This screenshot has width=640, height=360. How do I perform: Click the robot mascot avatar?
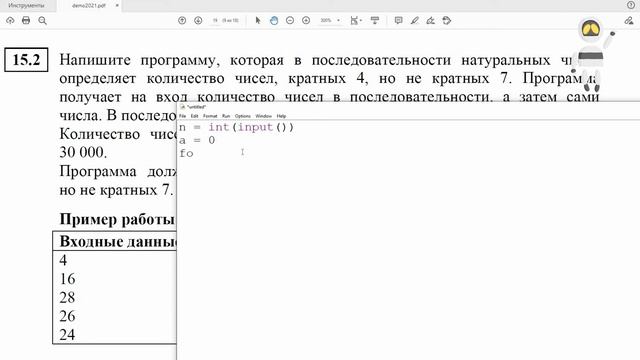[x=590, y=55]
